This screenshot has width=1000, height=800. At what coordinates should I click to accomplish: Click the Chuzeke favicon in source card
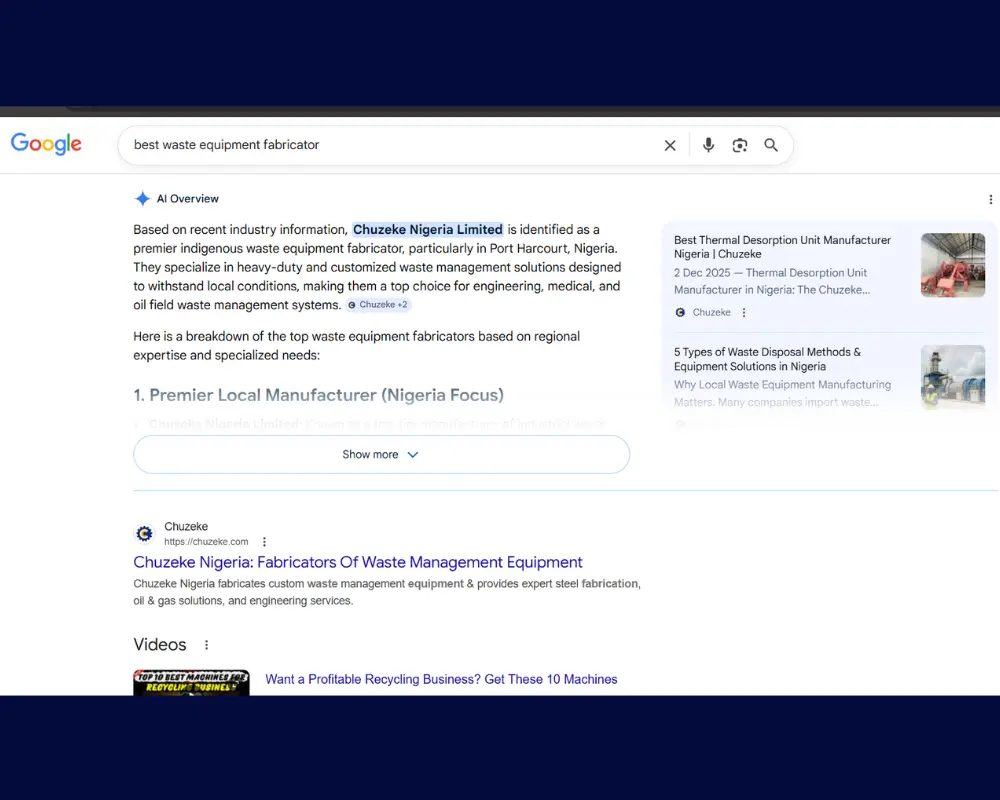pyautogui.click(x=680, y=313)
